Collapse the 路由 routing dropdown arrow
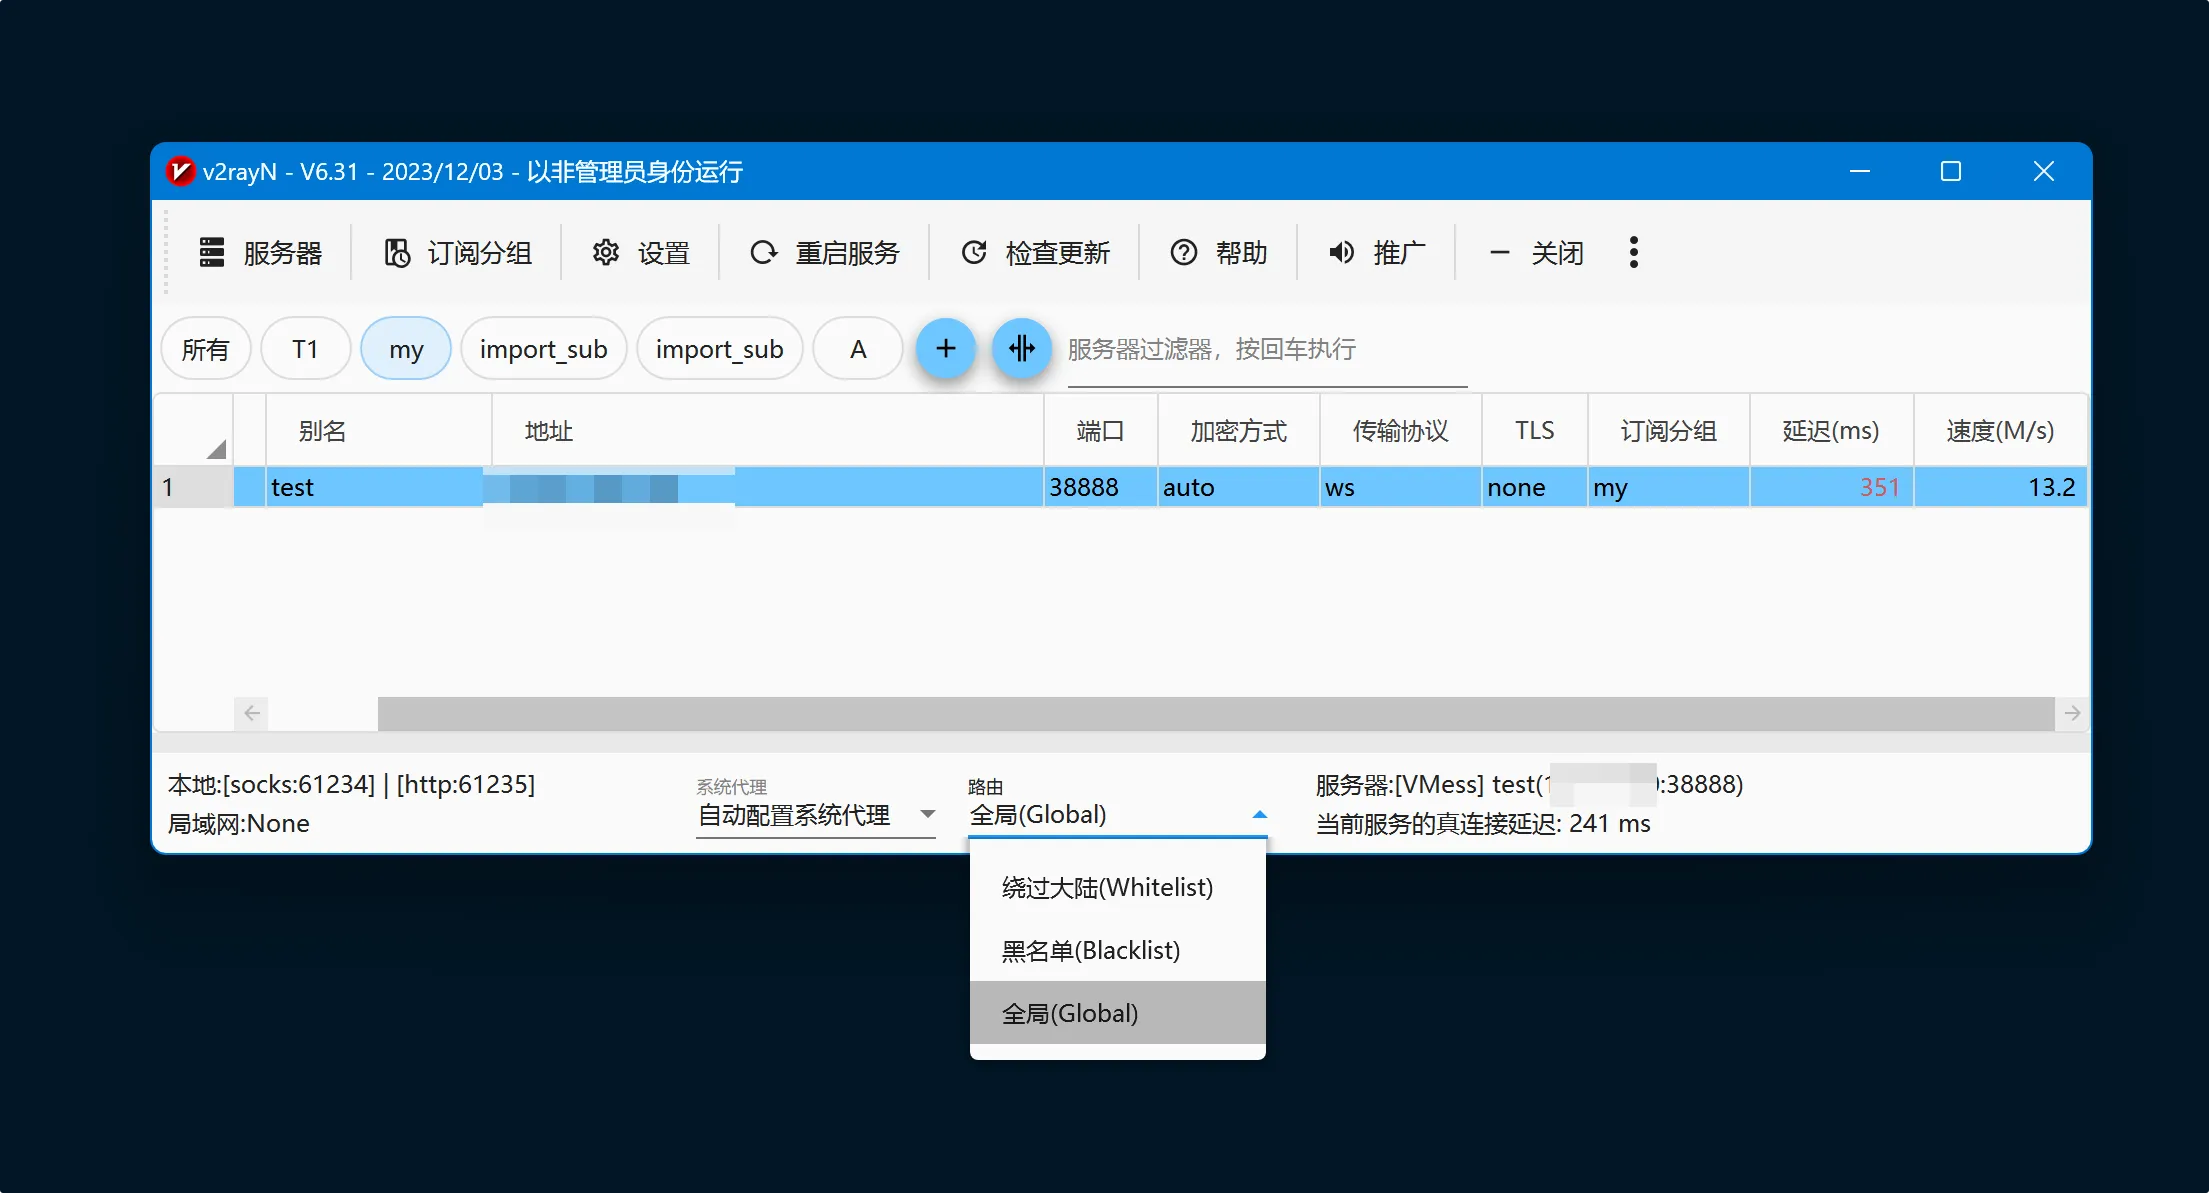This screenshot has height=1193, width=2209. click(x=1259, y=814)
